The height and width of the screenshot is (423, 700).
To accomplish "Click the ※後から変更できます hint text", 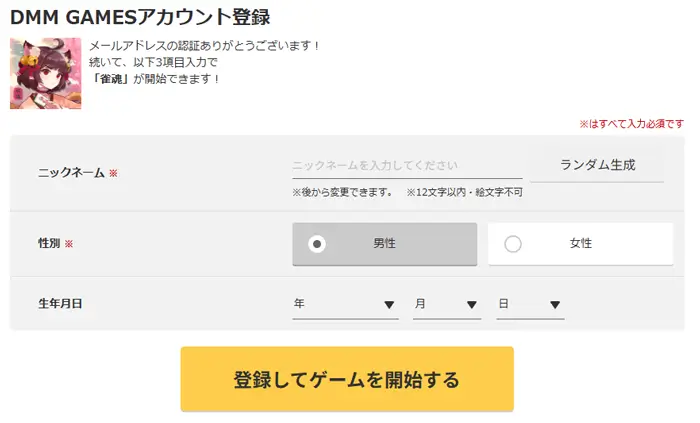I will 342,191.
